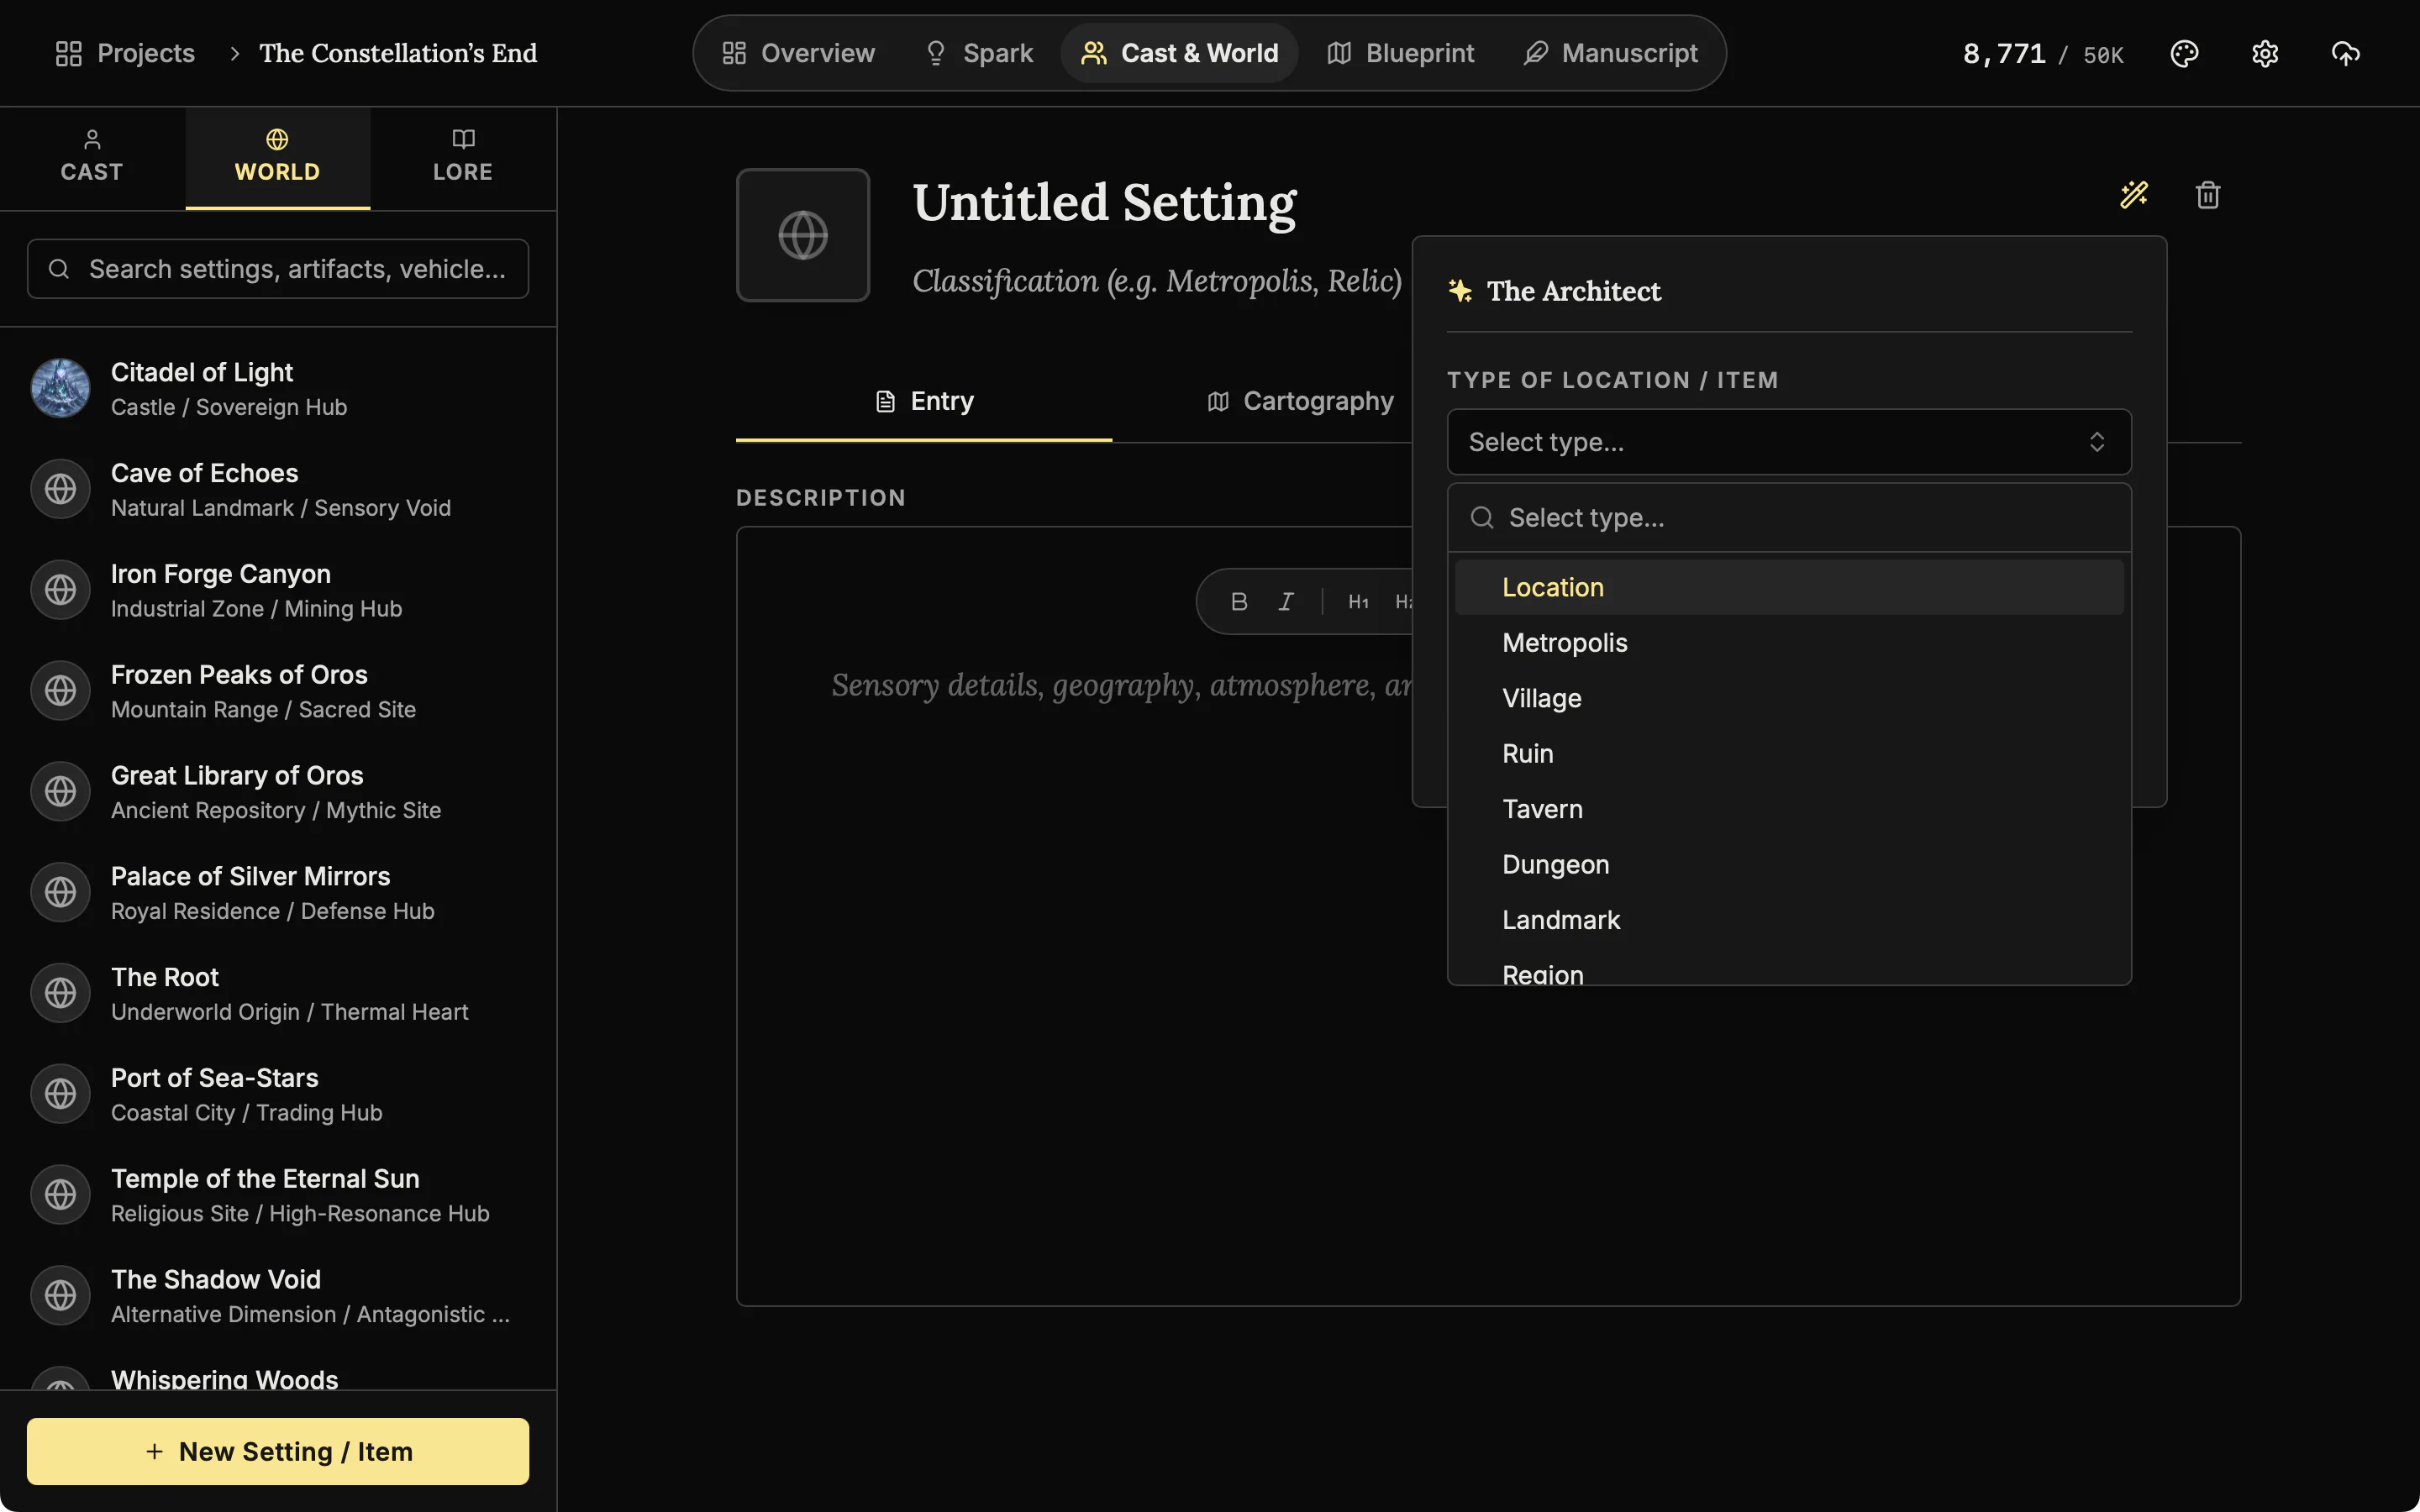Image resolution: width=2420 pixels, height=1512 pixels.
Task: Apply H1 heading in description toolbar
Action: 1358,601
